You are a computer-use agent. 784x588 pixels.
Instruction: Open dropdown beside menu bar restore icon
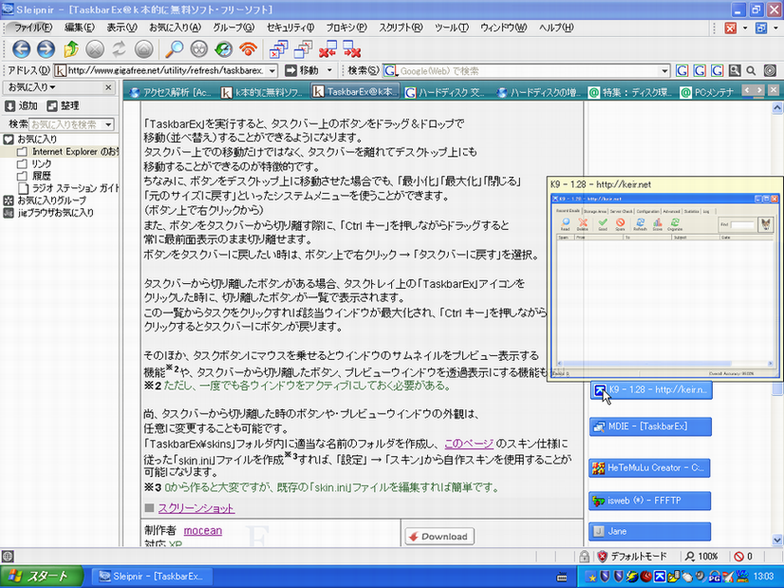[776, 28]
